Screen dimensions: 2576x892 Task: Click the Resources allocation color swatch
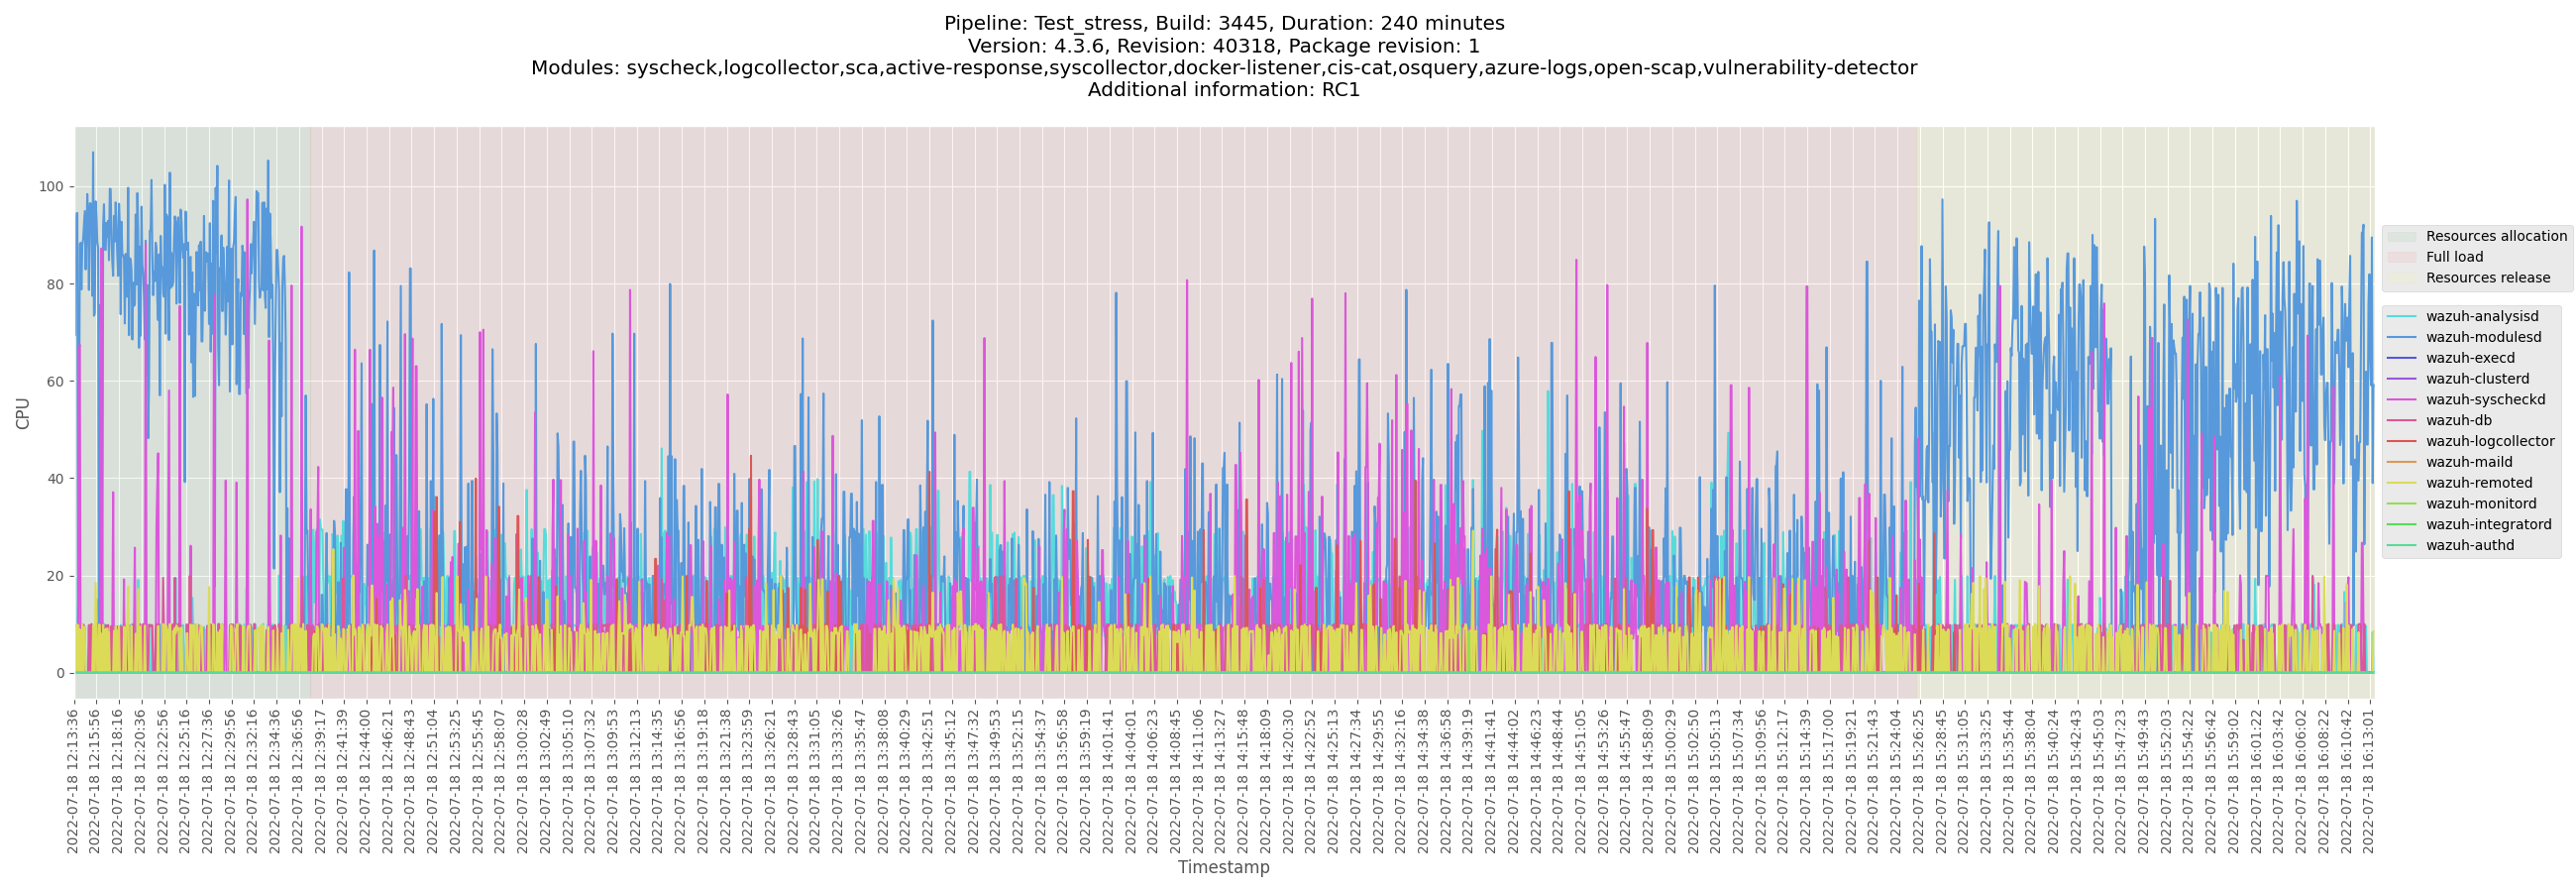tap(2401, 237)
